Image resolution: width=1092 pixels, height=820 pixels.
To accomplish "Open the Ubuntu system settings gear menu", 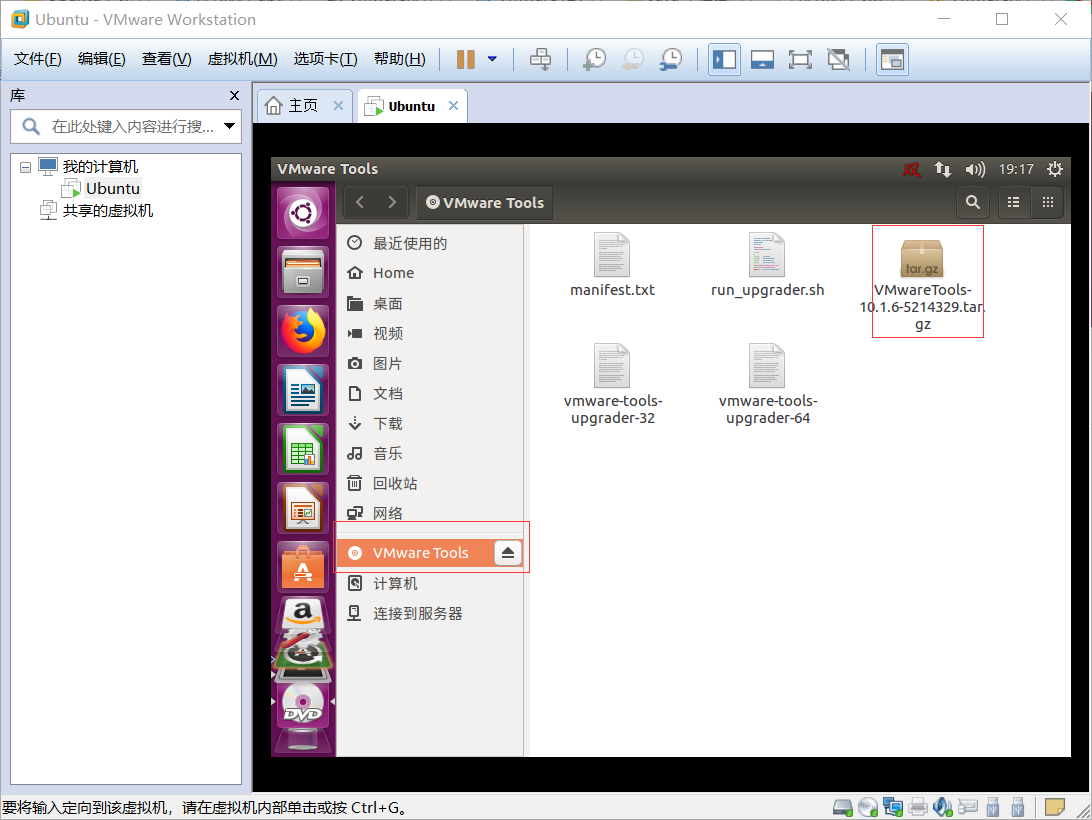I will (x=1054, y=169).
